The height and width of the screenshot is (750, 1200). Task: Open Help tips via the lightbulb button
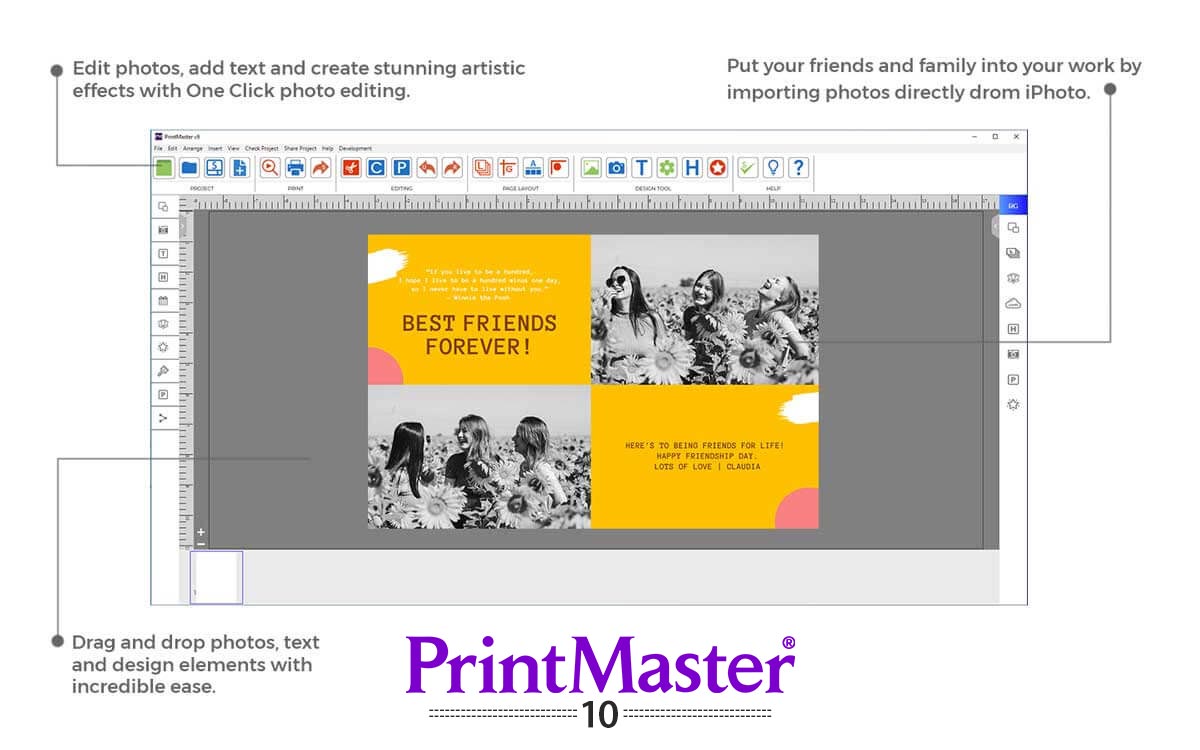pyautogui.click(x=774, y=168)
